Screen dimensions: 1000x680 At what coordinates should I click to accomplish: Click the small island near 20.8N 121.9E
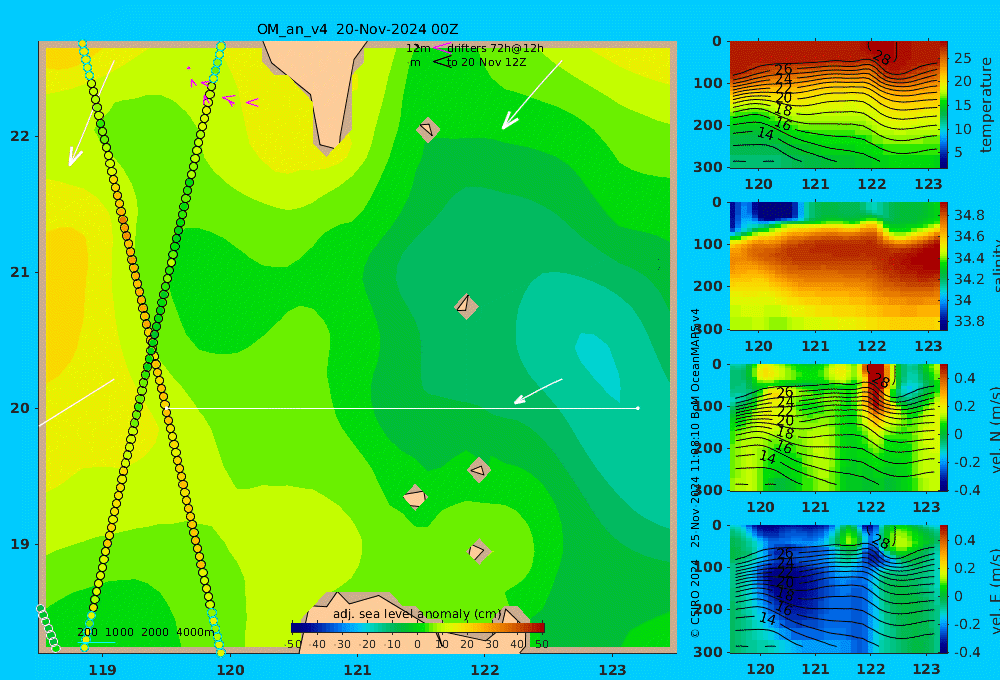click(x=466, y=306)
